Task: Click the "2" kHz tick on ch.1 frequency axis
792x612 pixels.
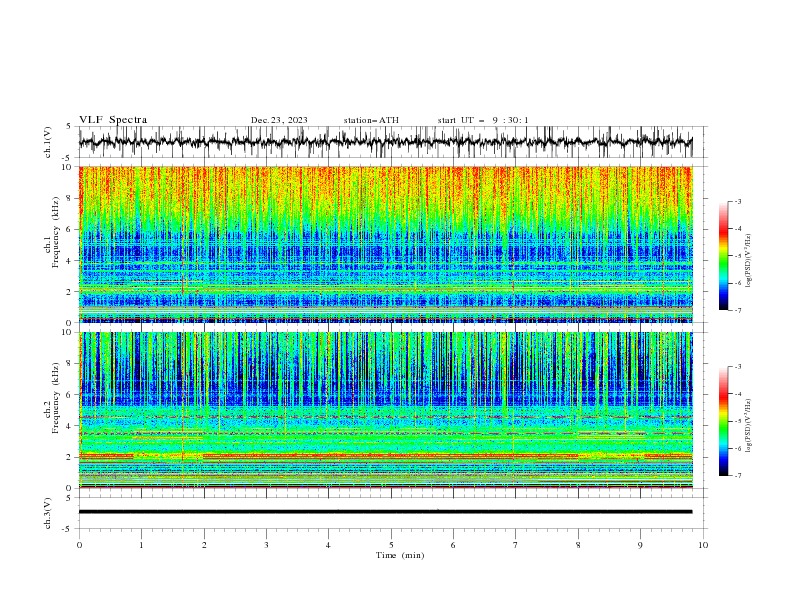Action: pyautogui.click(x=69, y=292)
